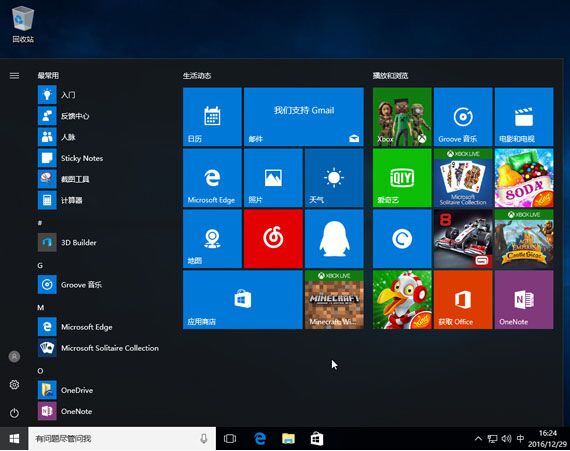570x451 pixels.
Task: Click the 生活动态 tile group title
Action: point(197,76)
